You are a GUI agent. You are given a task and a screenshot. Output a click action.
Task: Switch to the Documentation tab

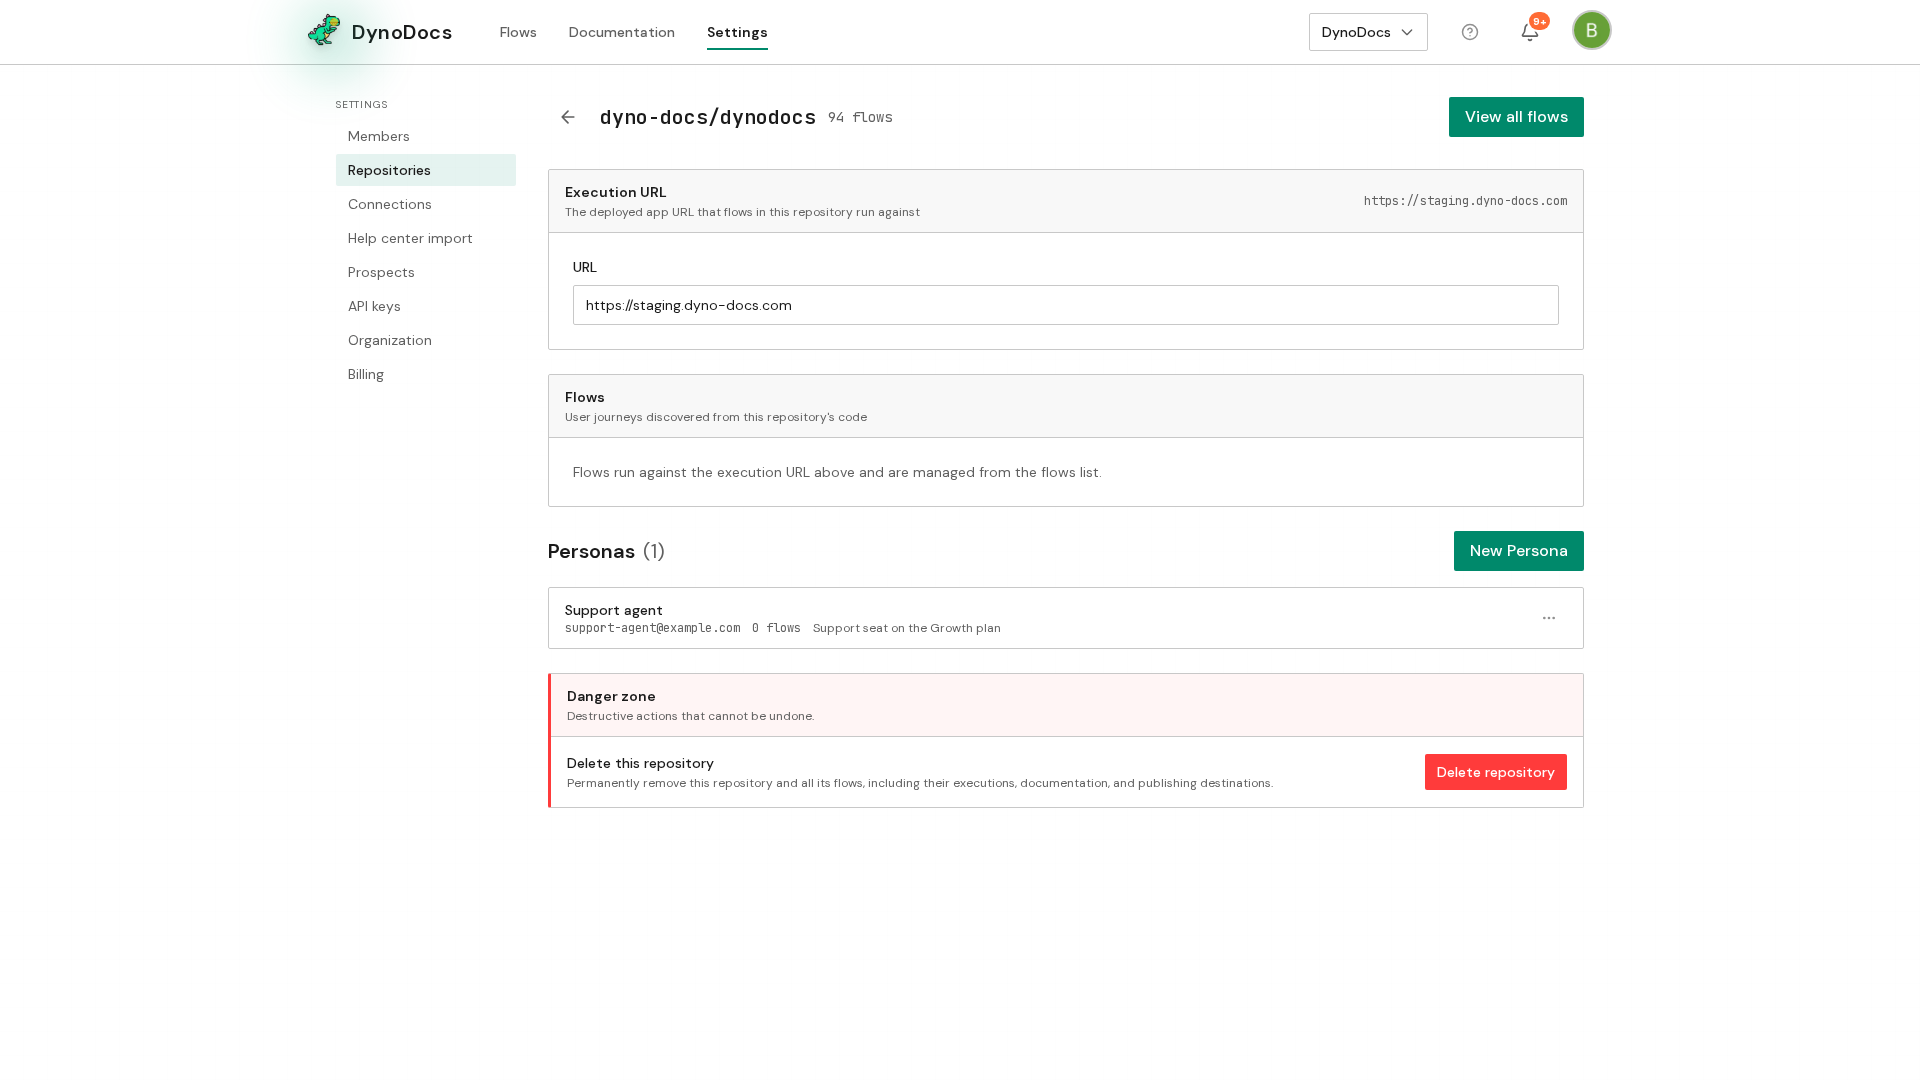pyautogui.click(x=621, y=32)
